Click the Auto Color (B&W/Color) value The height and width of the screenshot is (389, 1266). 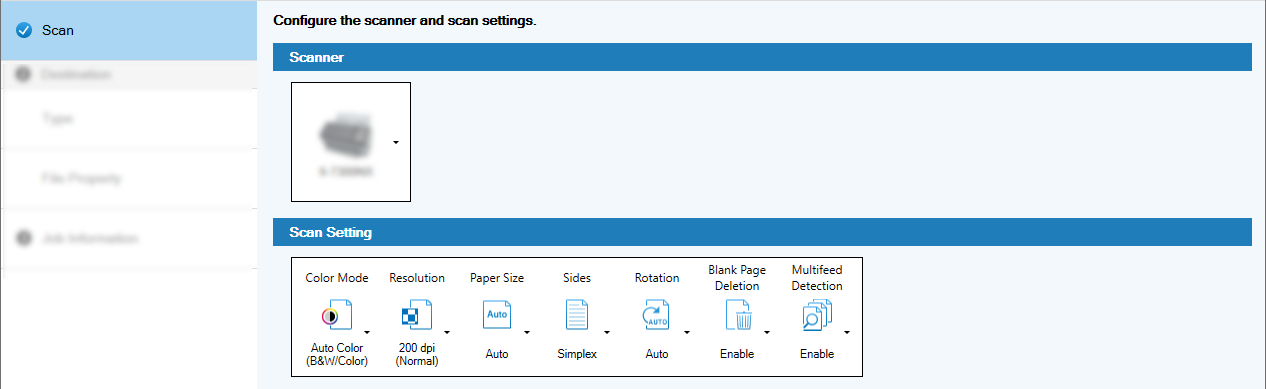pyautogui.click(x=337, y=355)
